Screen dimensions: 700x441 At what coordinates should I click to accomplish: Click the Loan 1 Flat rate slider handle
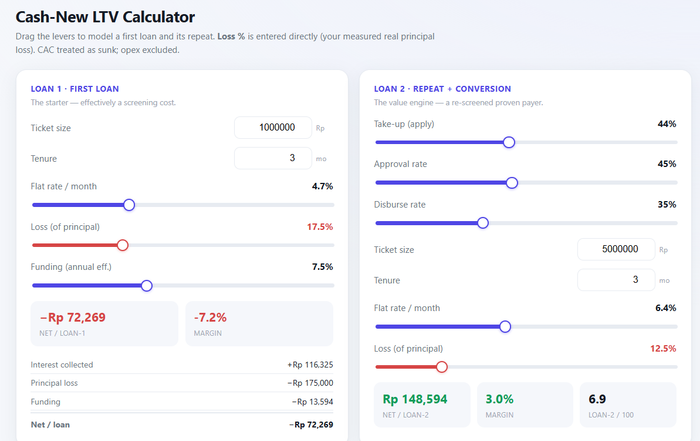point(129,205)
